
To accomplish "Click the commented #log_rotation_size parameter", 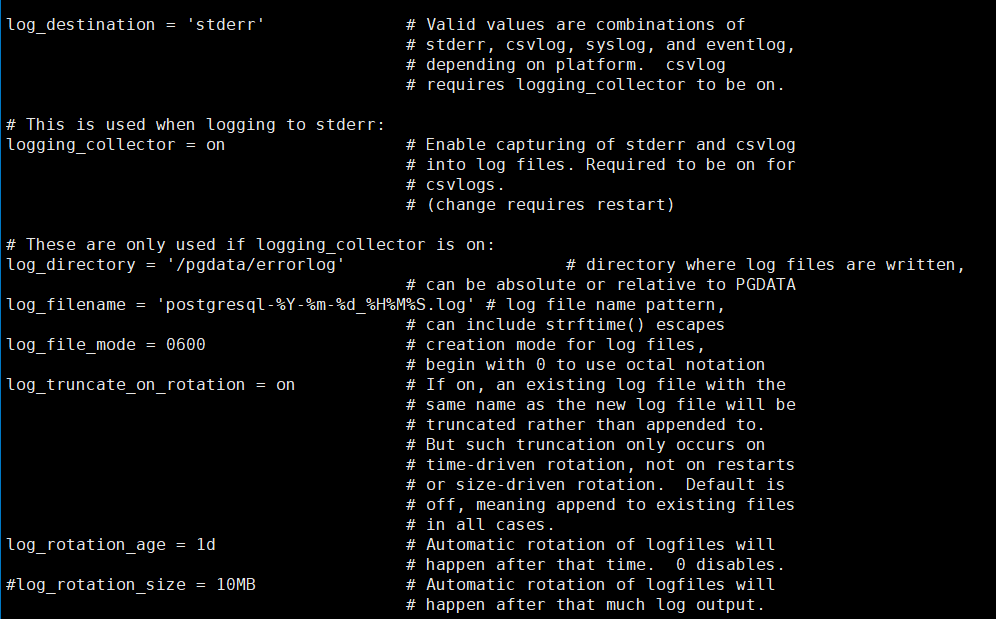I will pyautogui.click(x=95, y=584).
